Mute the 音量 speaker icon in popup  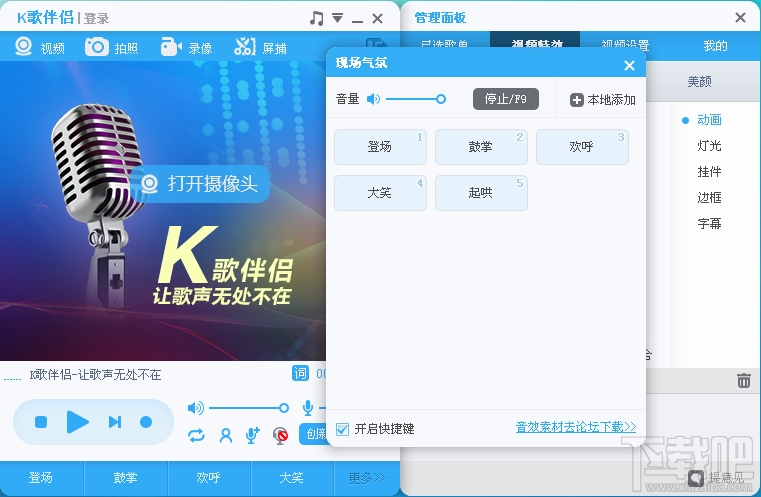pos(373,99)
